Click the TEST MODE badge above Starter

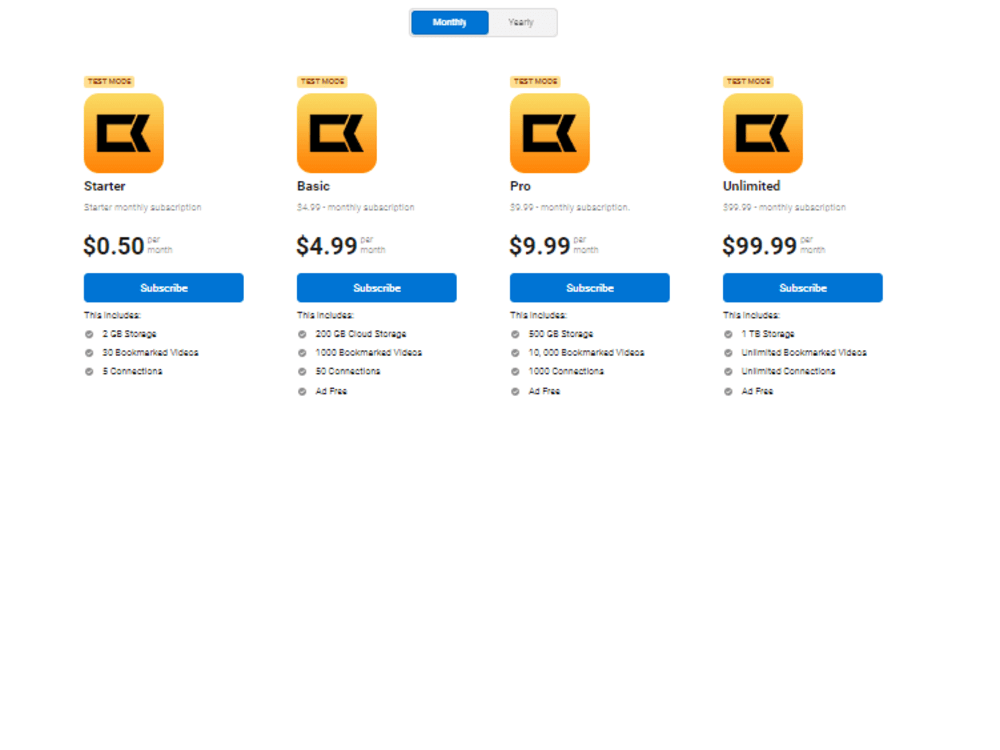click(x=109, y=82)
